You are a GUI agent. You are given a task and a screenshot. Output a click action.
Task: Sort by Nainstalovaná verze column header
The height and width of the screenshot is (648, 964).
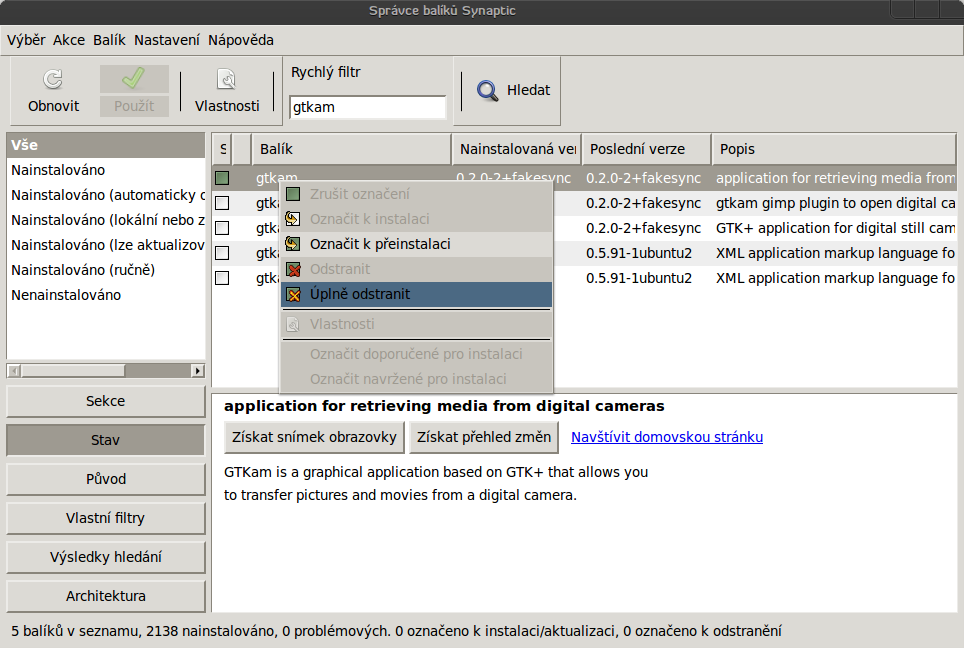coord(517,149)
